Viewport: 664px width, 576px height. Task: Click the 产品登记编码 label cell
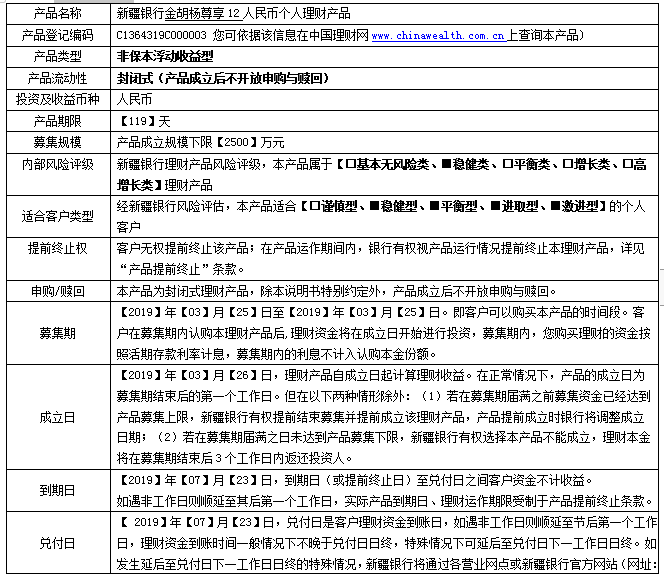[58, 35]
